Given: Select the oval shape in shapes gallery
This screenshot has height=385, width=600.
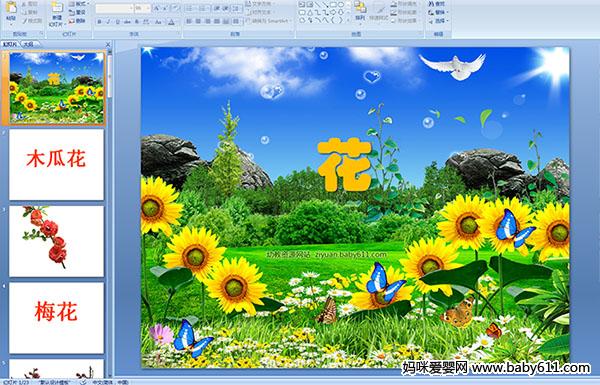Looking at the screenshot, I should tap(342, 5).
